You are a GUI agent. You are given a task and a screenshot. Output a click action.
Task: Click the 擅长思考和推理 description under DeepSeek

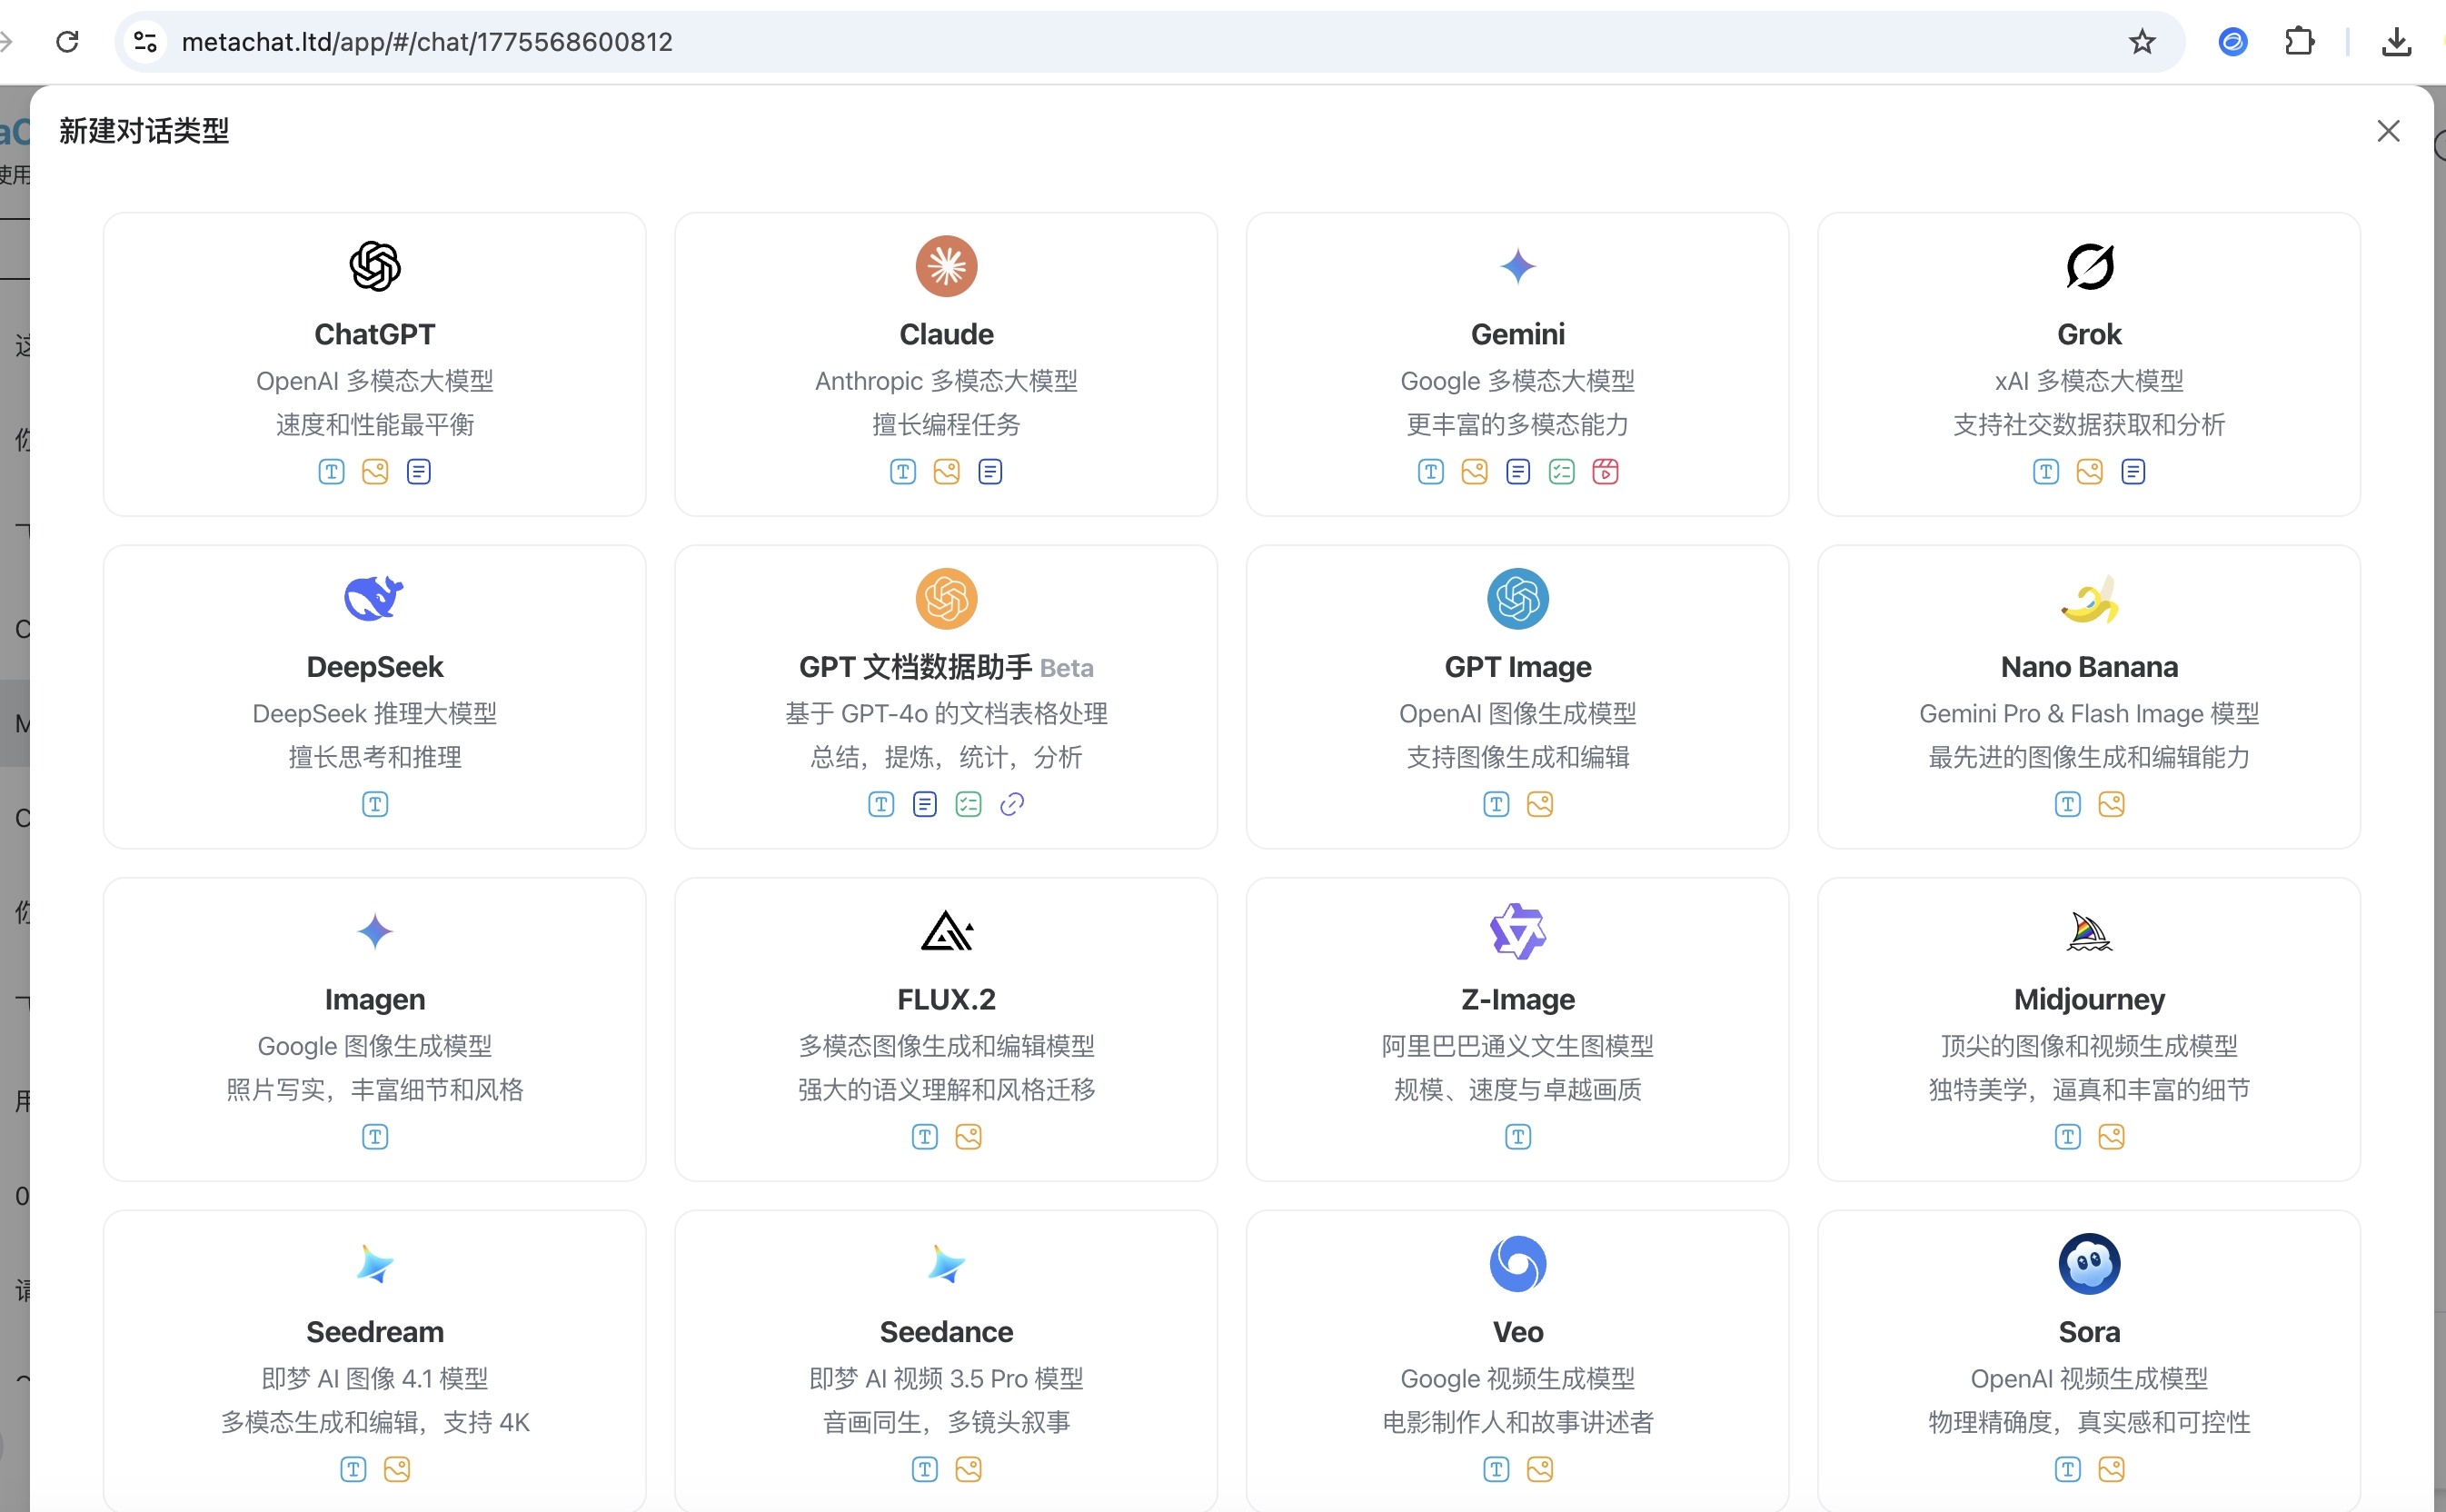point(375,758)
